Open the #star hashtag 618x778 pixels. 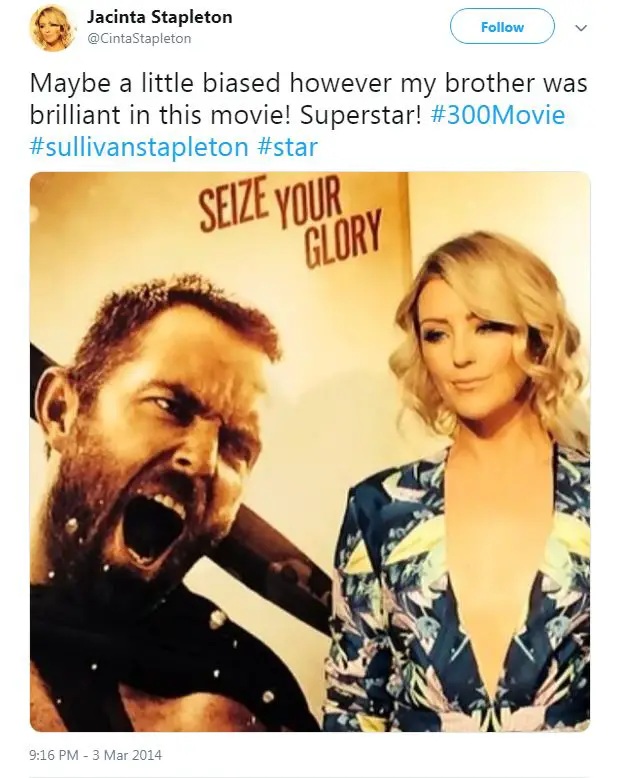(x=288, y=147)
